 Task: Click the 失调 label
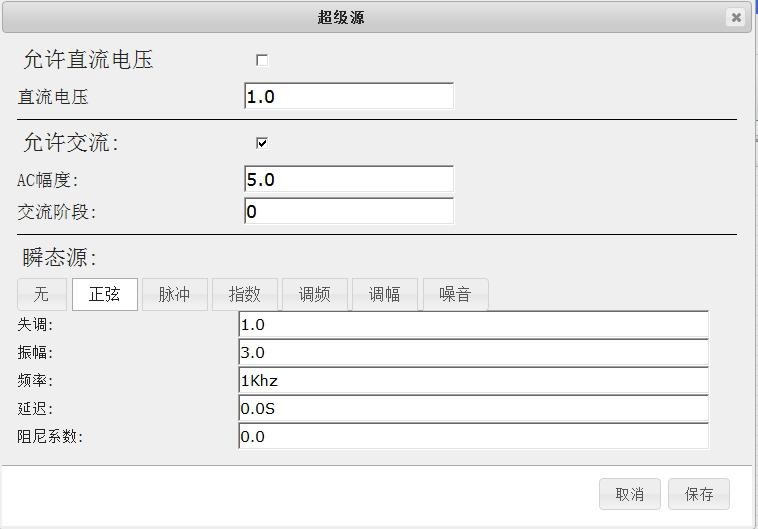pos(35,324)
